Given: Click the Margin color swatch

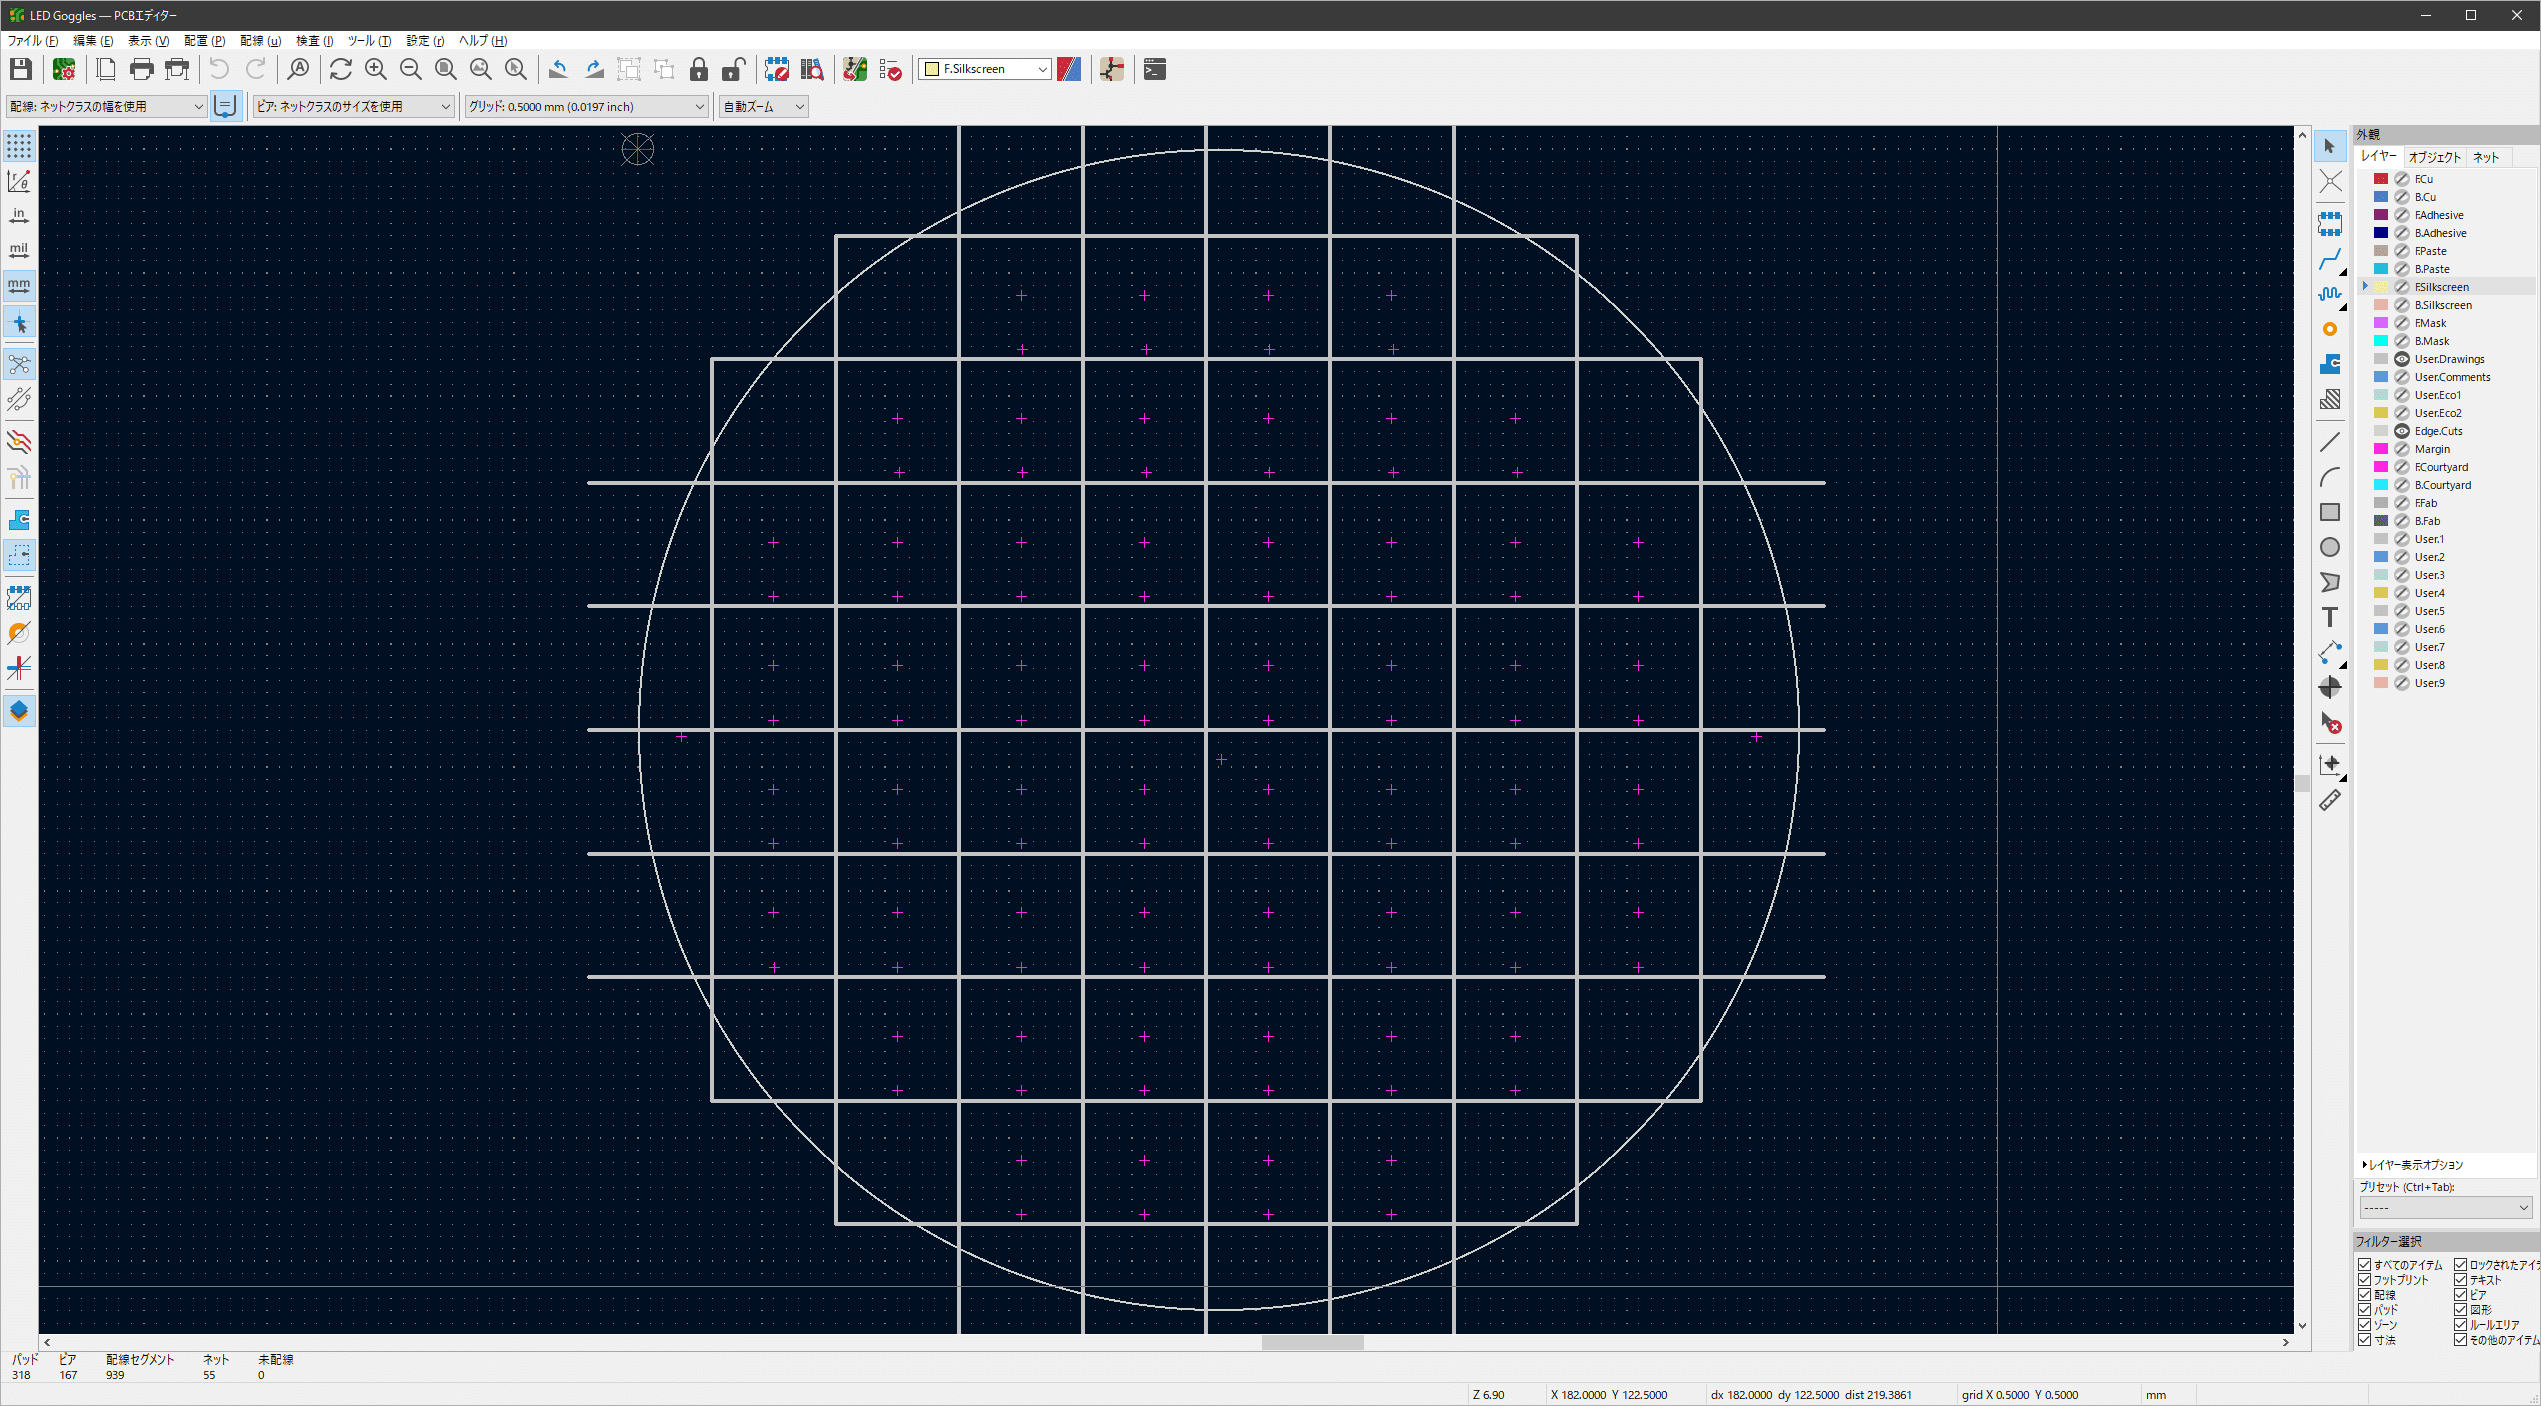Looking at the screenshot, I should (x=2381, y=449).
